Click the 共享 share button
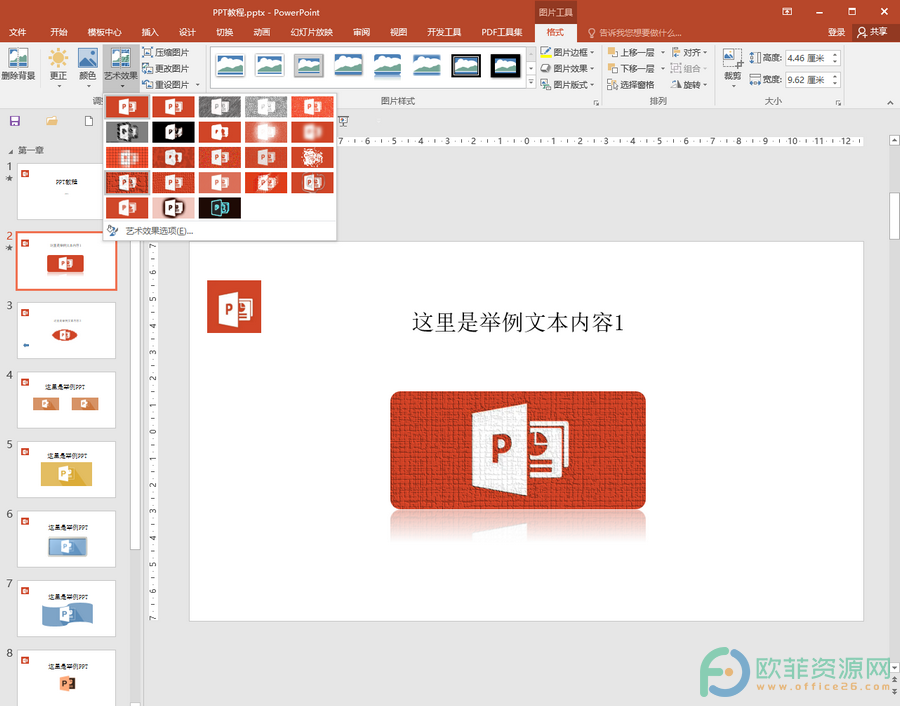This screenshot has height=706, width=900. [x=872, y=32]
